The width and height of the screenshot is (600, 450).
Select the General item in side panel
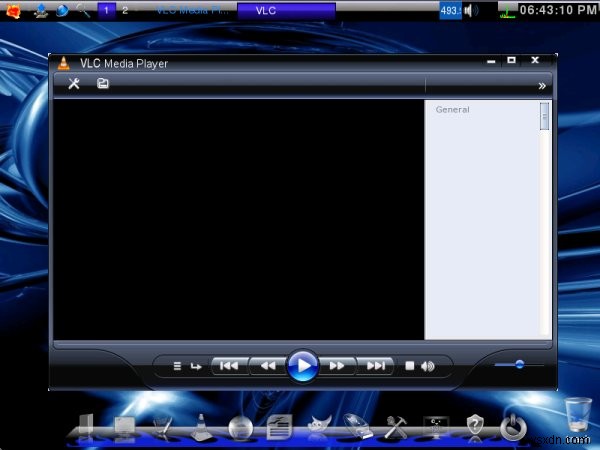point(452,109)
